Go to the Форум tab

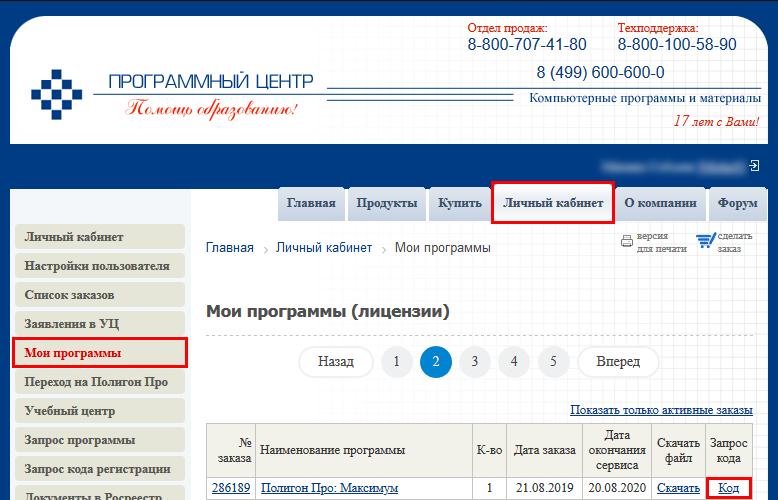[x=737, y=203]
